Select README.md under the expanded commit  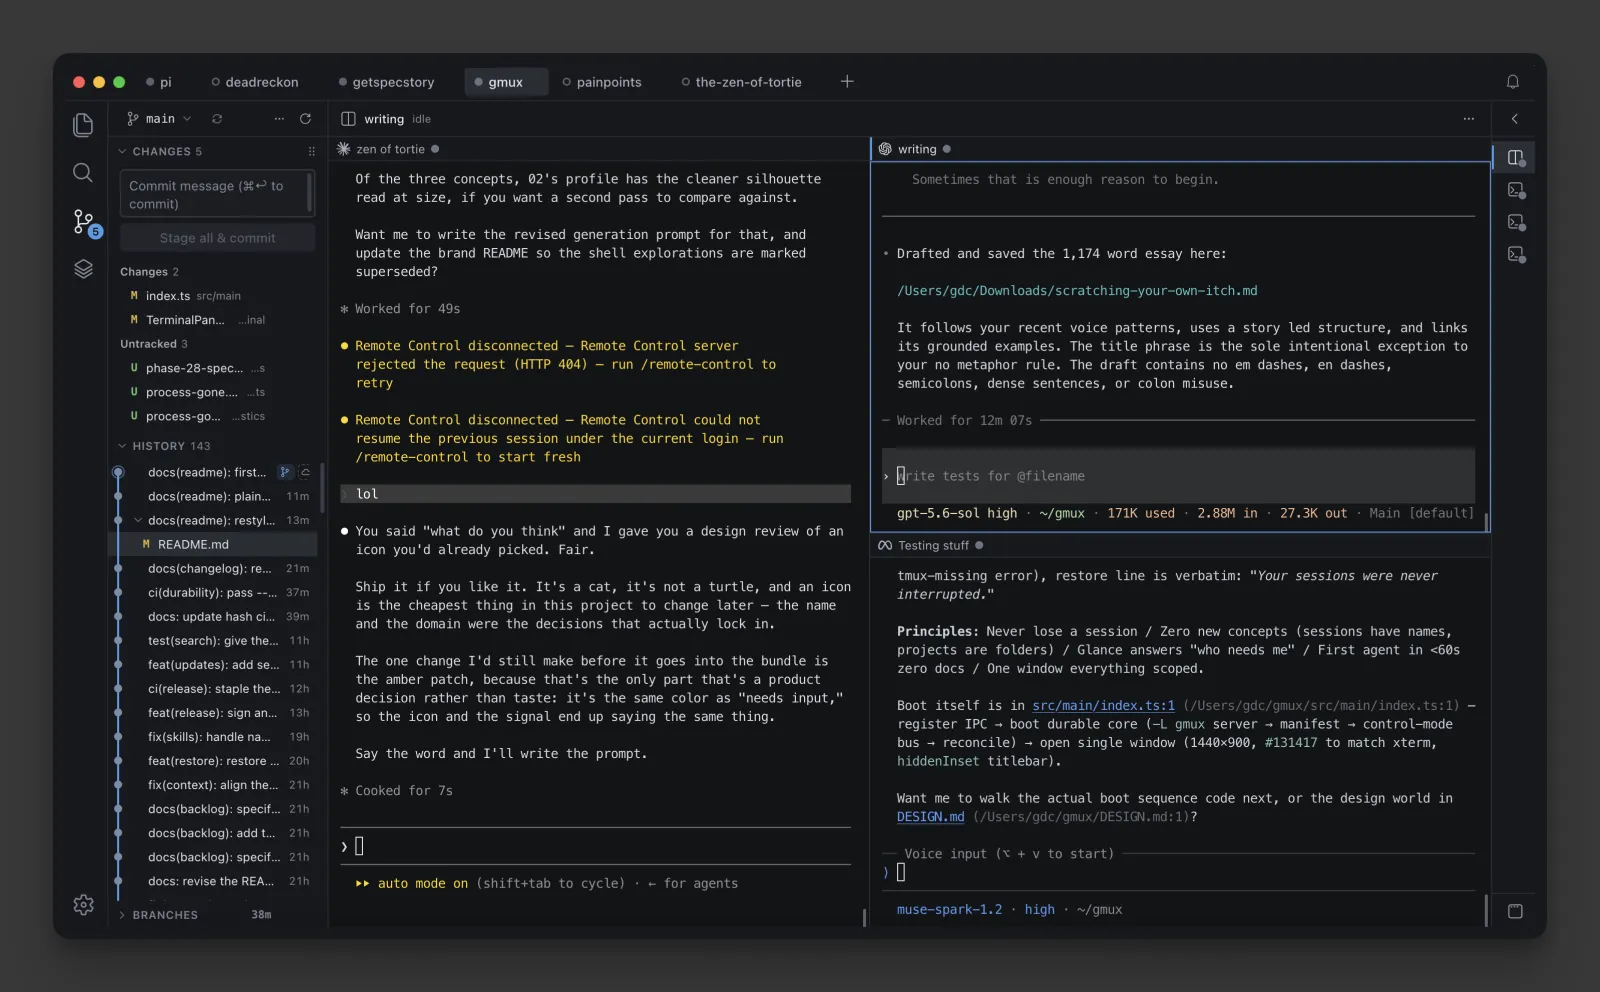[212, 544]
